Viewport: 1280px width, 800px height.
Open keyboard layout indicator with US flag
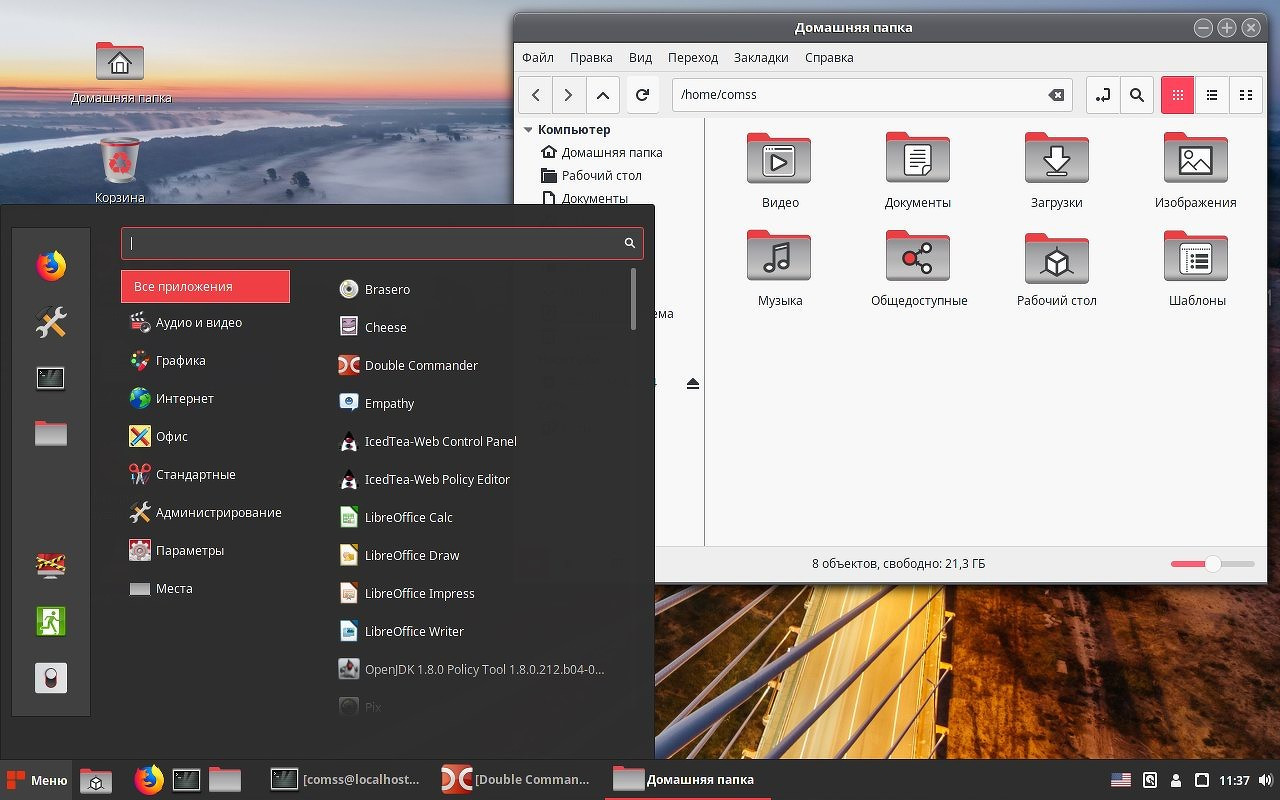coord(1120,780)
